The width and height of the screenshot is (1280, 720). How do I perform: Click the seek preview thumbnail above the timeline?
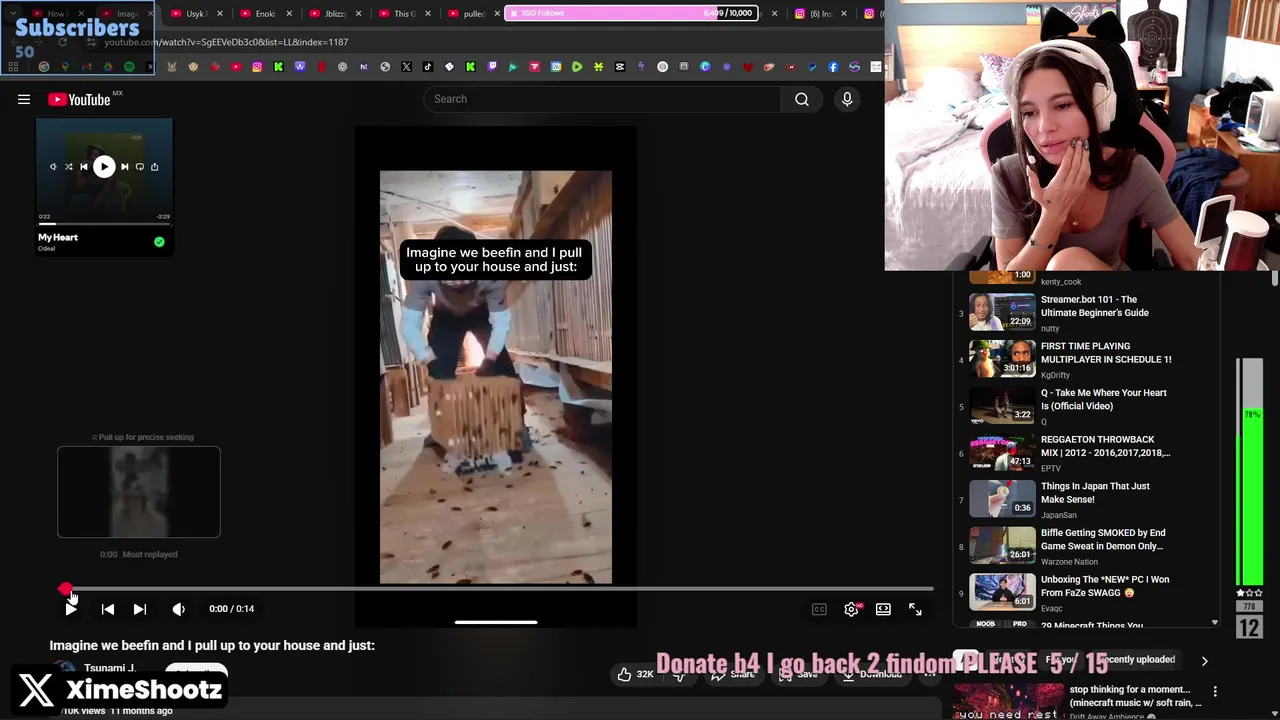click(139, 492)
